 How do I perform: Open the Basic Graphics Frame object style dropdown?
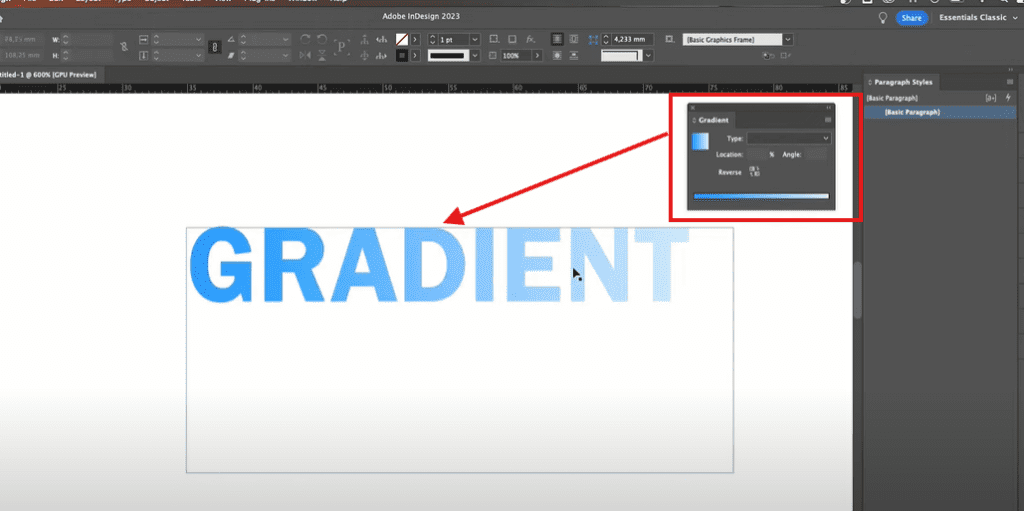pos(788,39)
